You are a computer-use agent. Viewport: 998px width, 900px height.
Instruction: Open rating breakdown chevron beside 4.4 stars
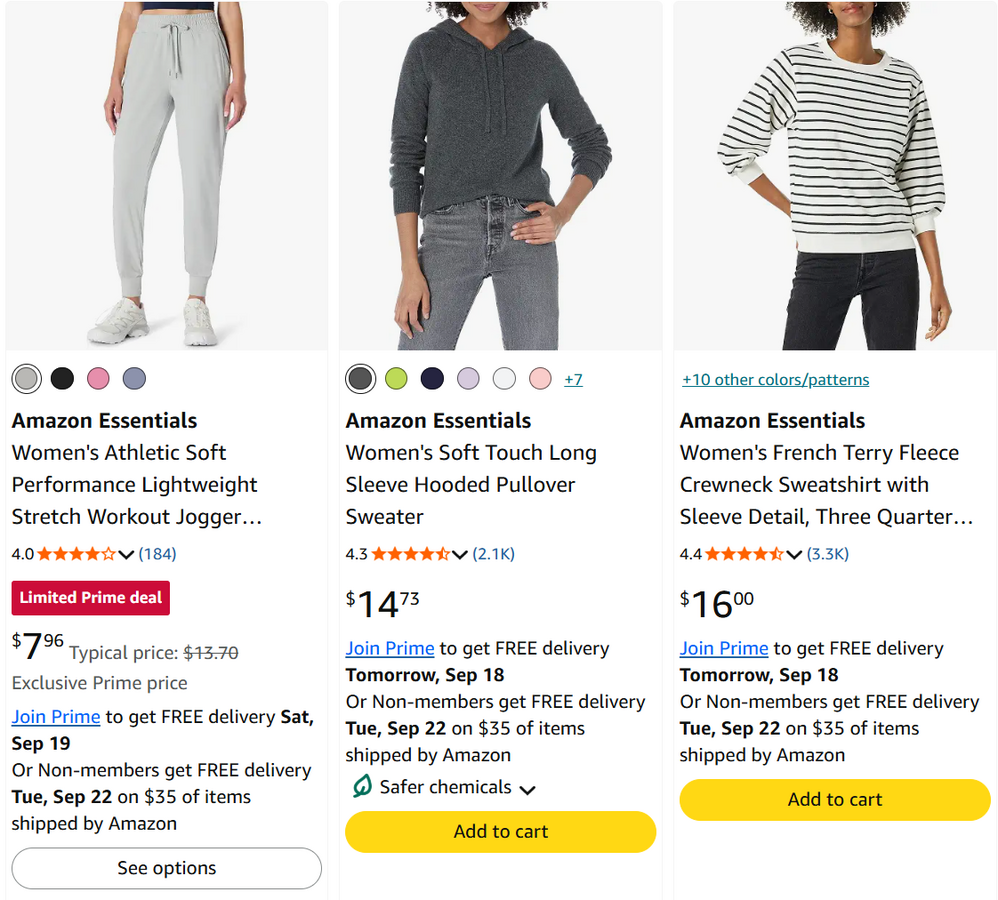click(x=794, y=554)
